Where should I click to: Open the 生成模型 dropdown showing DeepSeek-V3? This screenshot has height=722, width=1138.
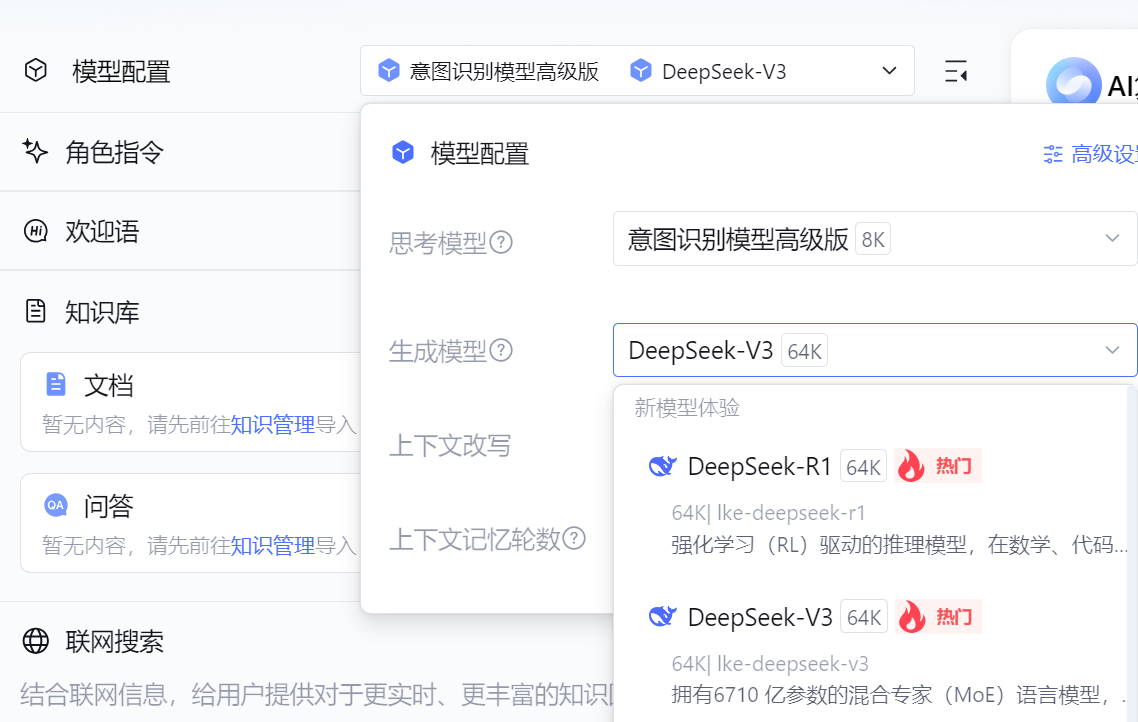click(875, 350)
